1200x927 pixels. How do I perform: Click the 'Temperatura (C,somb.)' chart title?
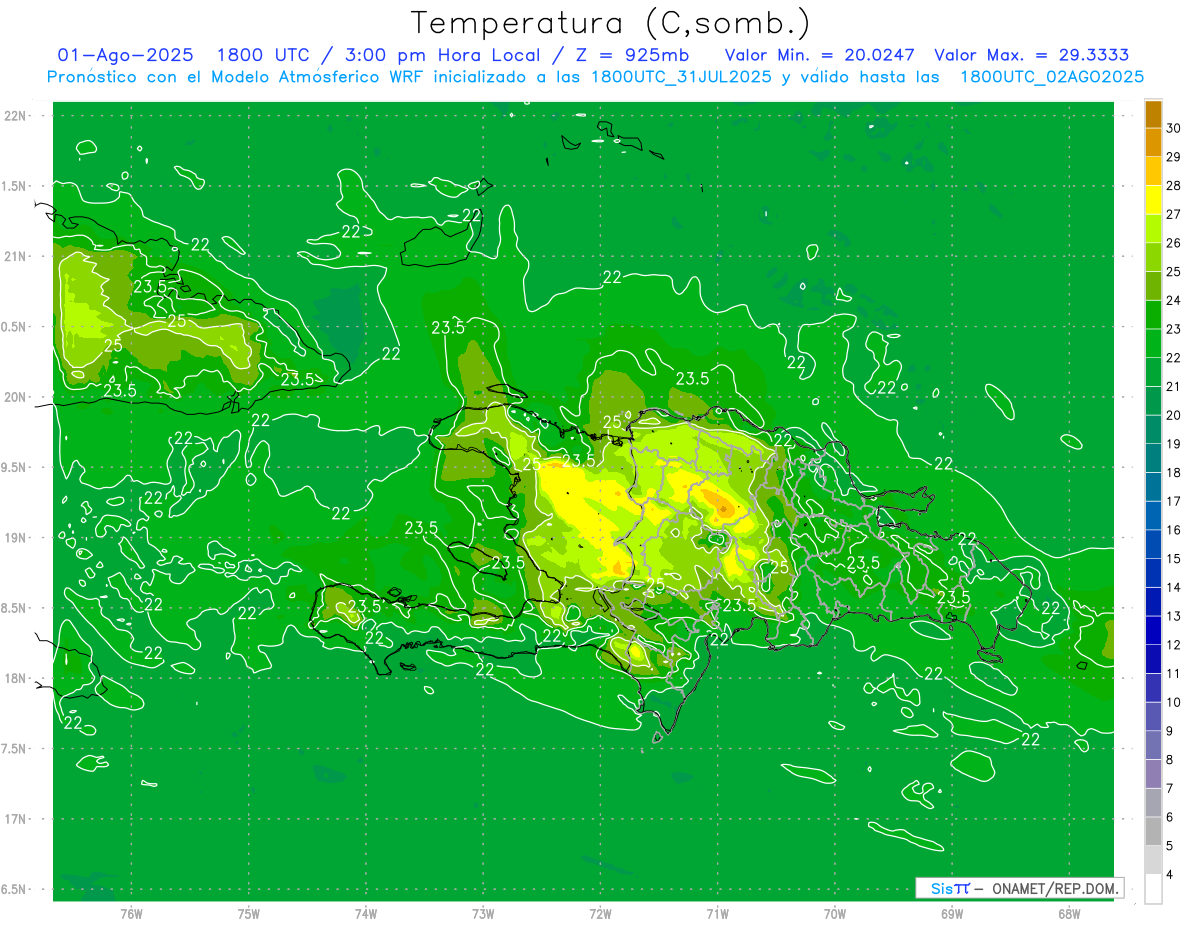[610, 24]
